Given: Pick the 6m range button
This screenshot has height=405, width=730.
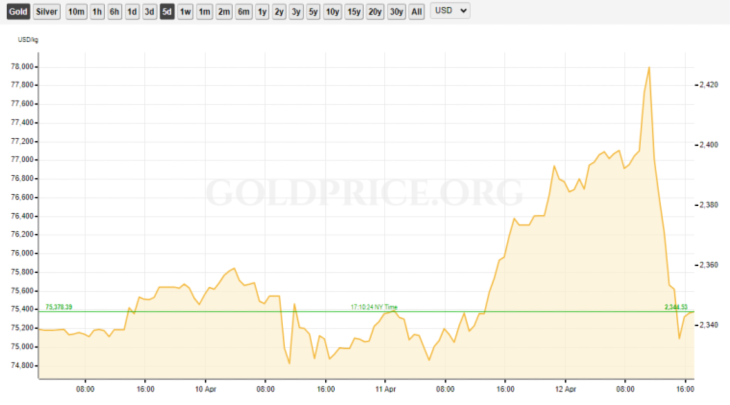Looking at the screenshot, I should click(x=243, y=12).
